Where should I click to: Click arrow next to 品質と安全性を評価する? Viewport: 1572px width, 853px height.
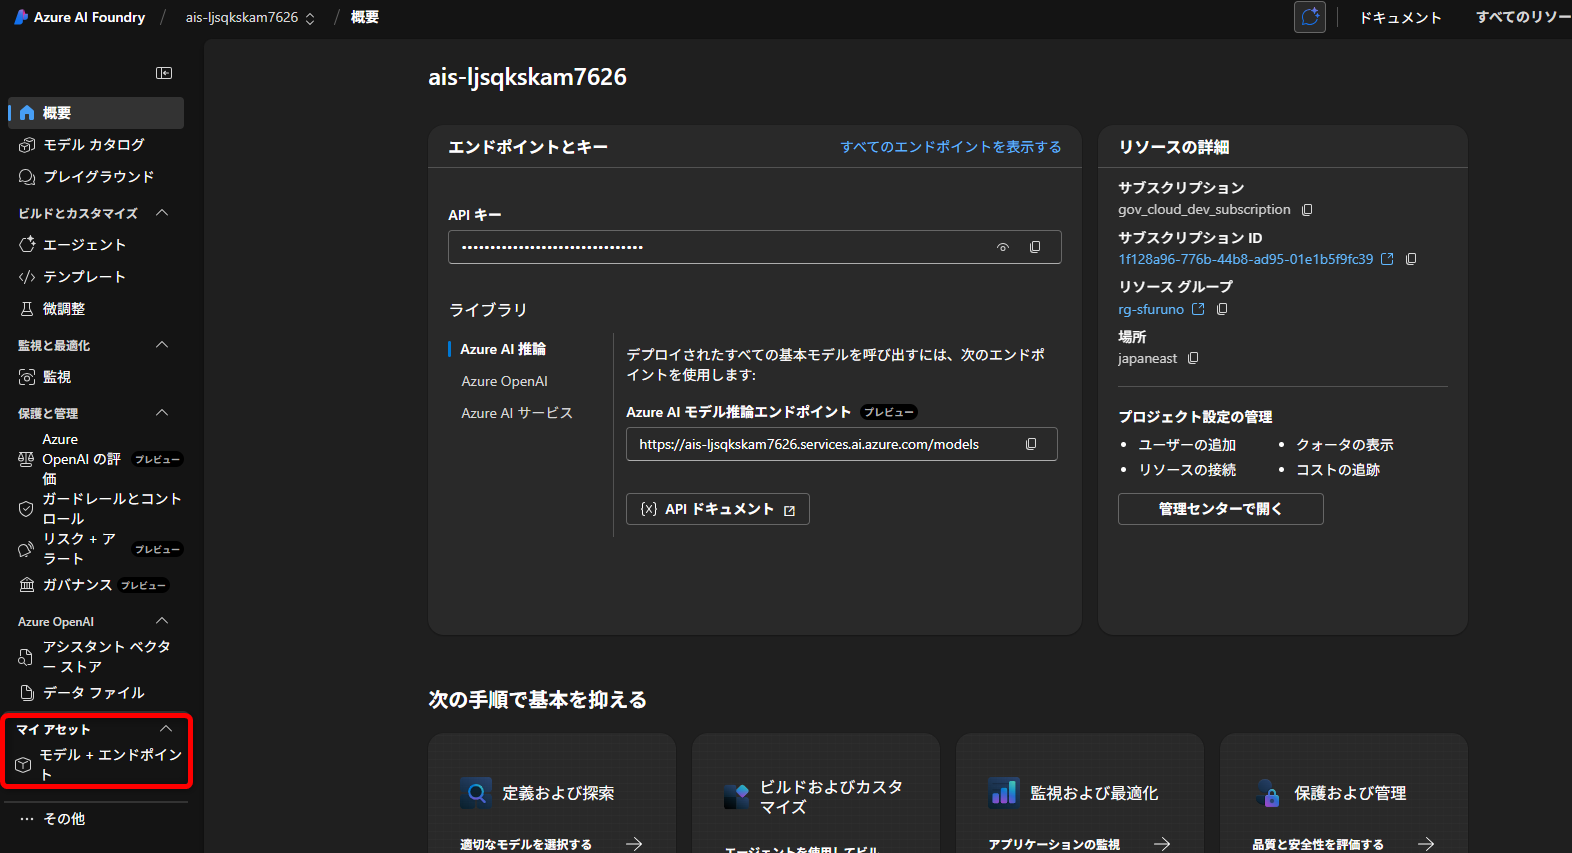click(1426, 844)
